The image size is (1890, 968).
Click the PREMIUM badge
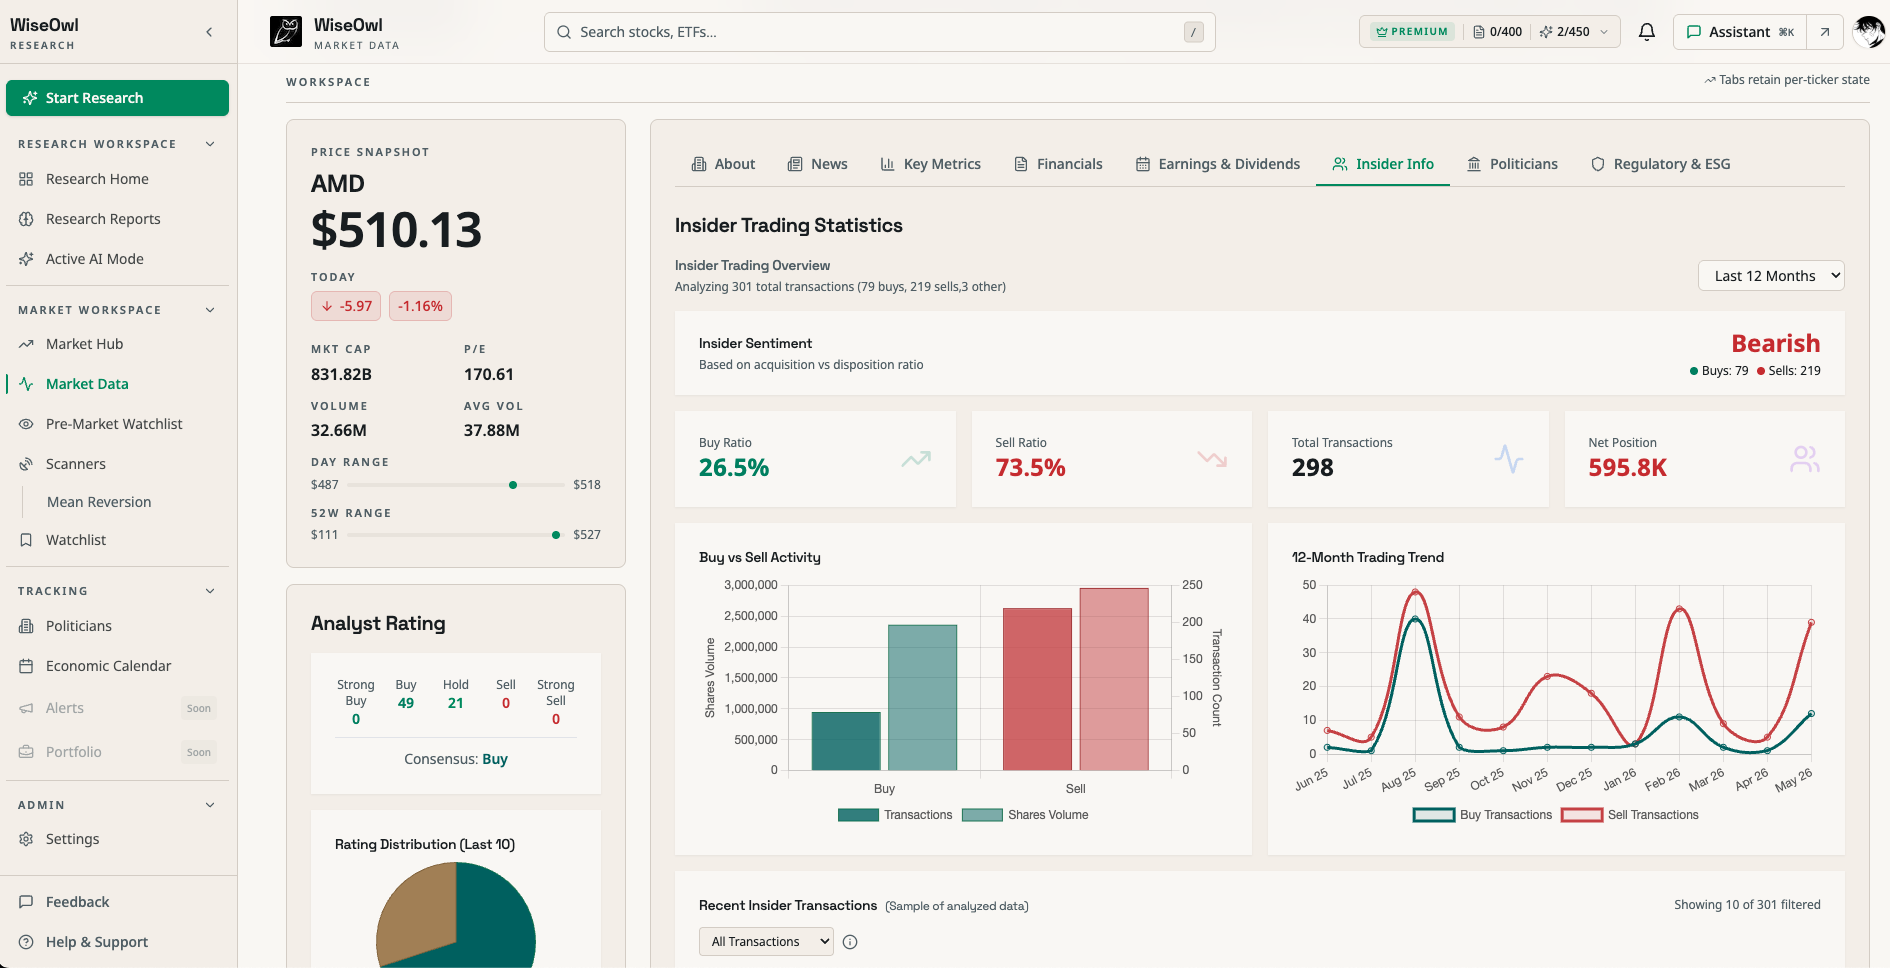1412,32
